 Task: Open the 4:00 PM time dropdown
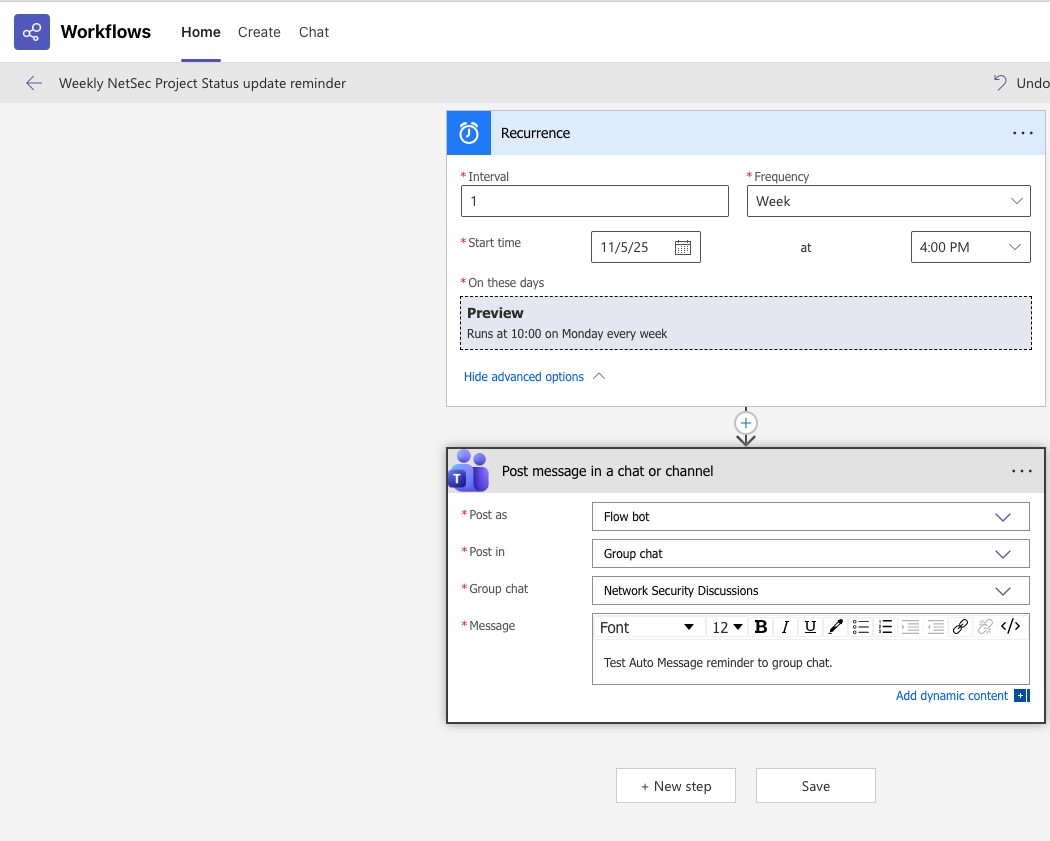(x=970, y=247)
